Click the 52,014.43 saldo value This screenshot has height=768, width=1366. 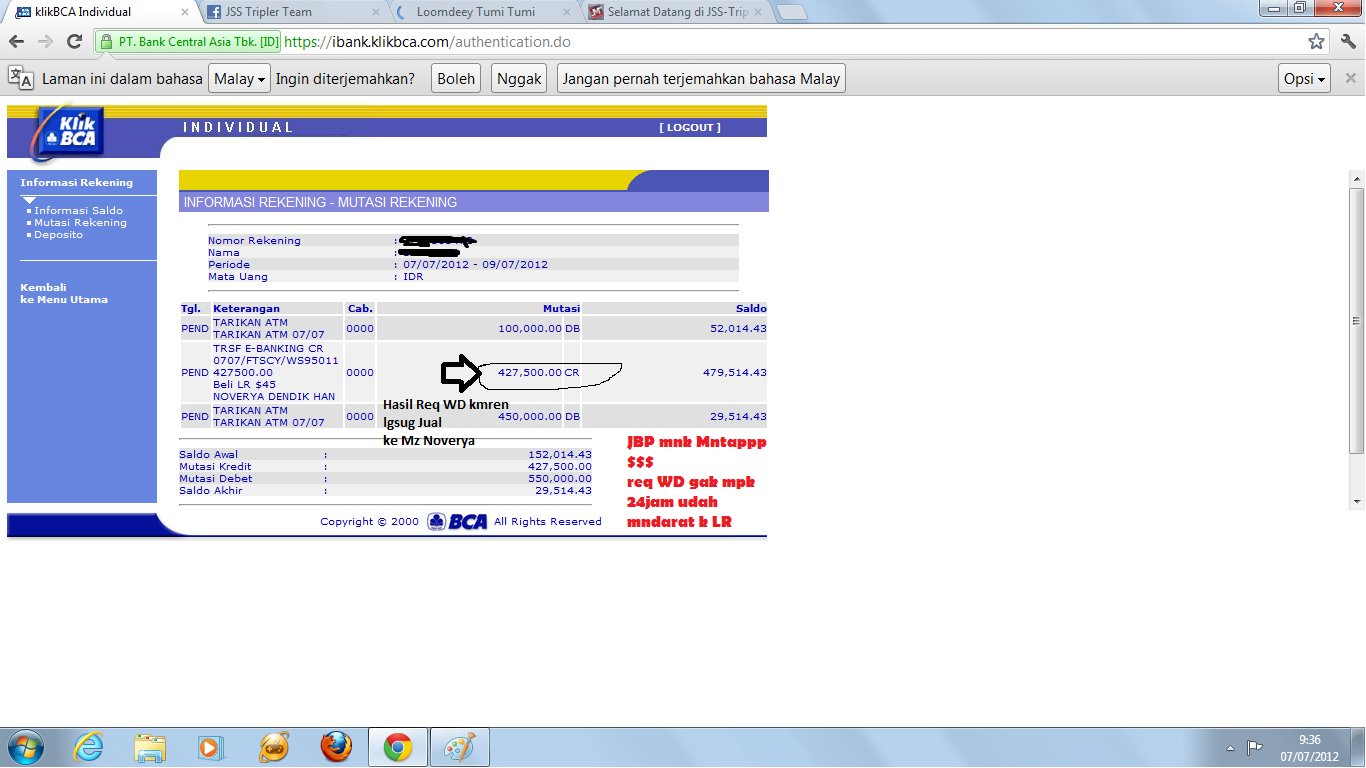[x=738, y=328]
